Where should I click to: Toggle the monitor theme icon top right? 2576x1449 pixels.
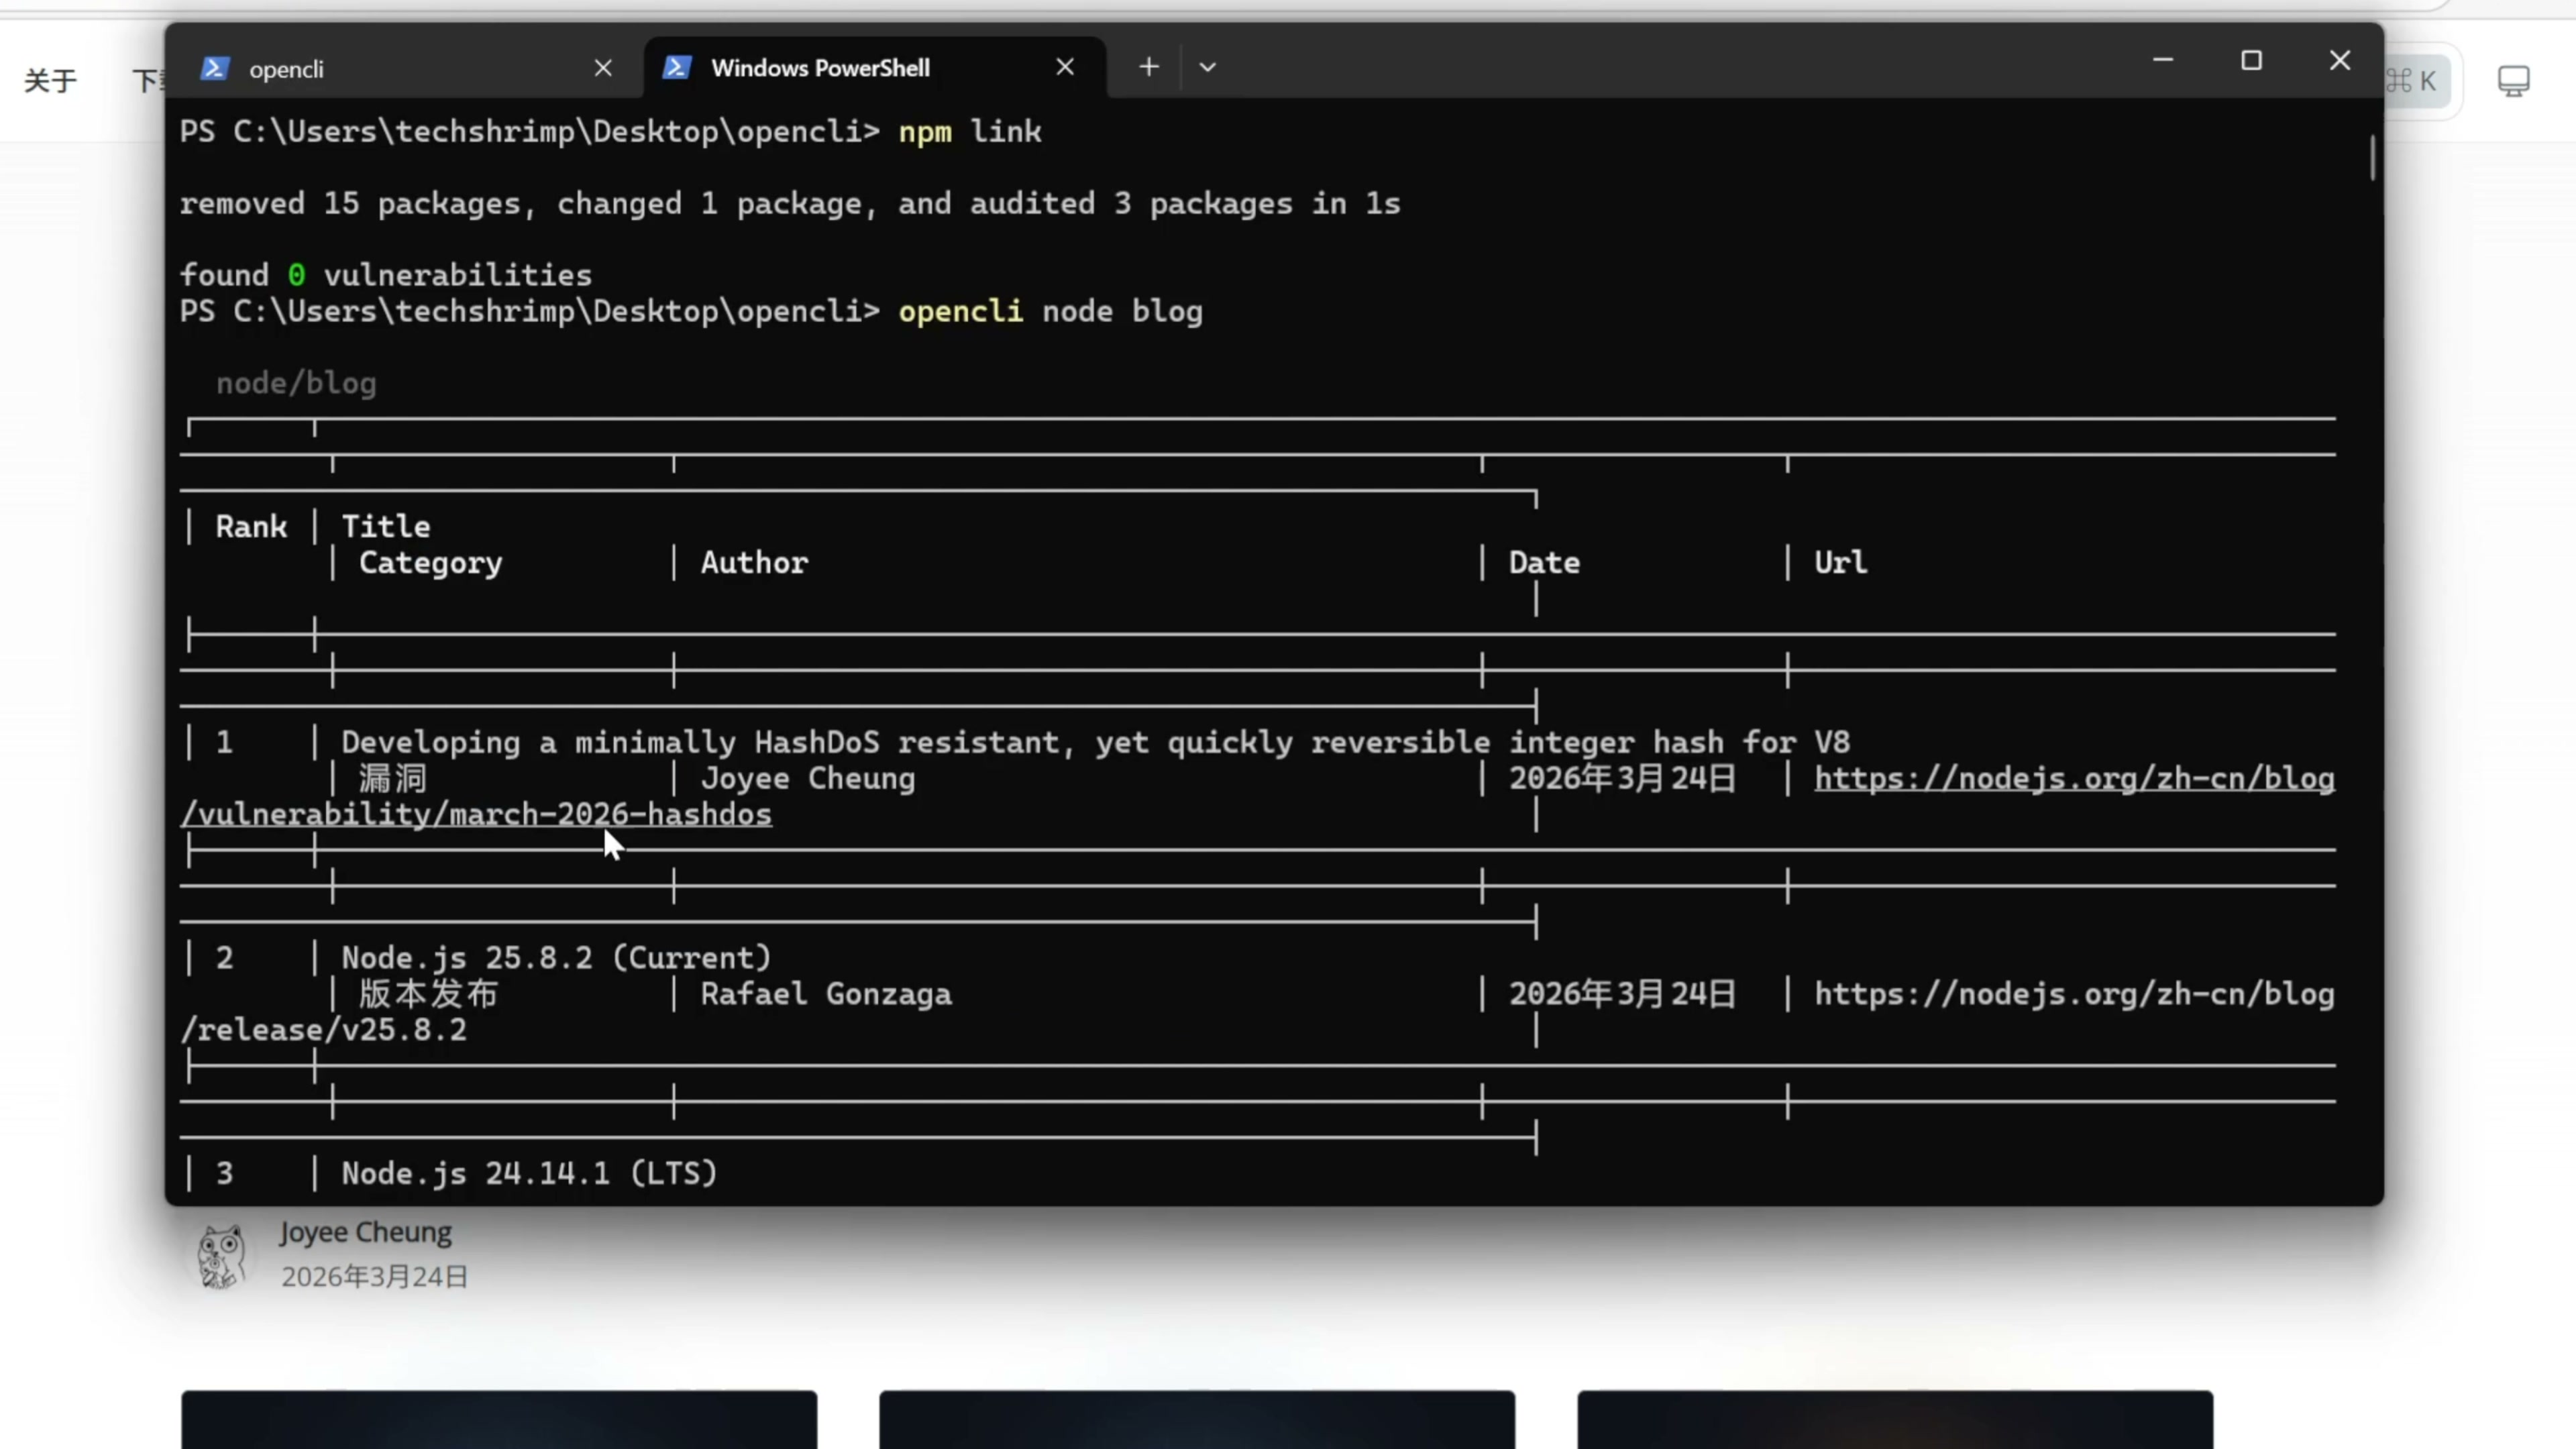[x=2513, y=81]
